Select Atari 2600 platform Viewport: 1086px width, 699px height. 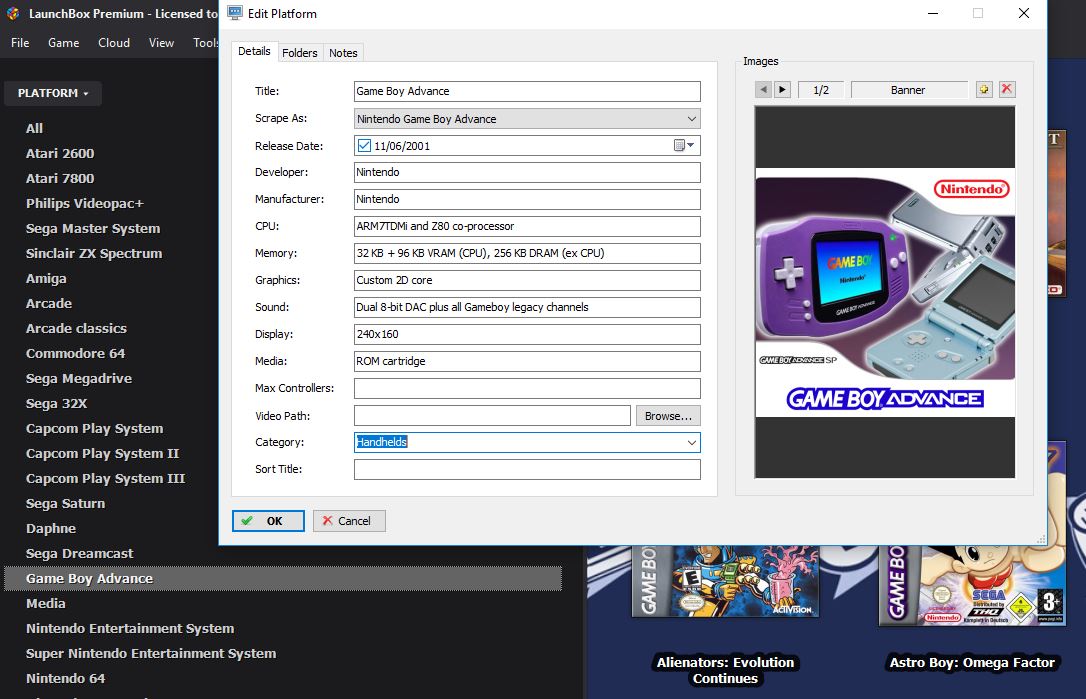(x=60, y=153)
